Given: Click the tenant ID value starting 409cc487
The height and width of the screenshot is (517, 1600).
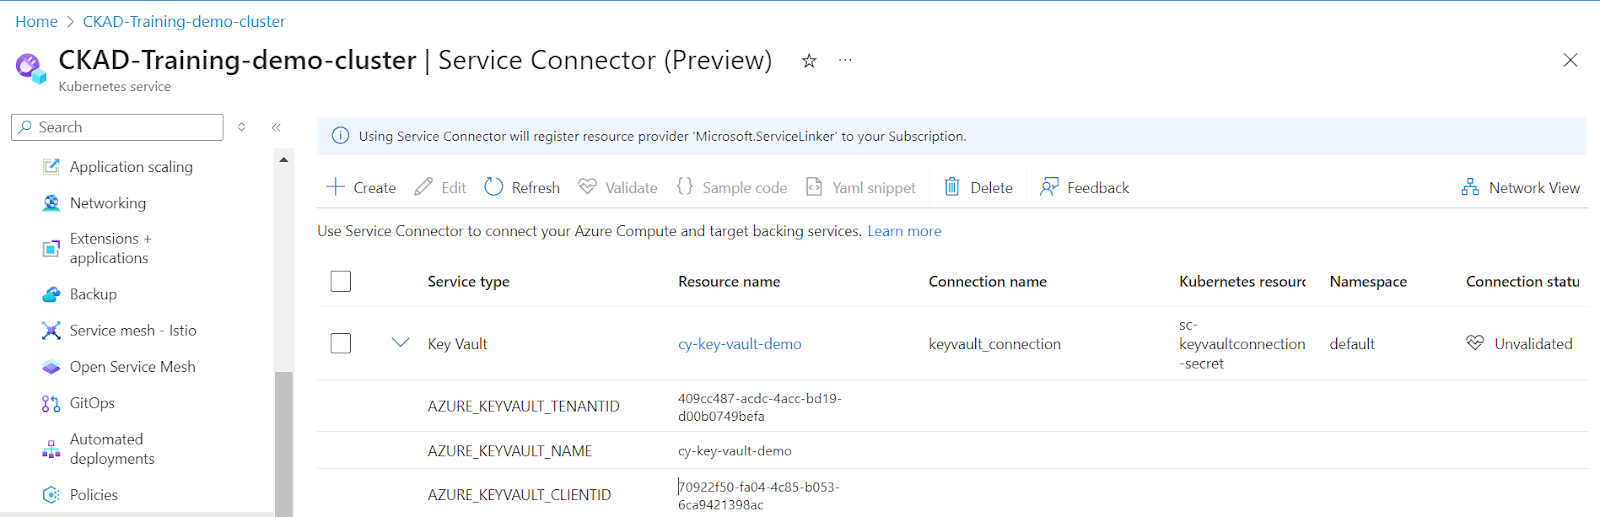Looking at the screenshot, I should tap(760, 407).
